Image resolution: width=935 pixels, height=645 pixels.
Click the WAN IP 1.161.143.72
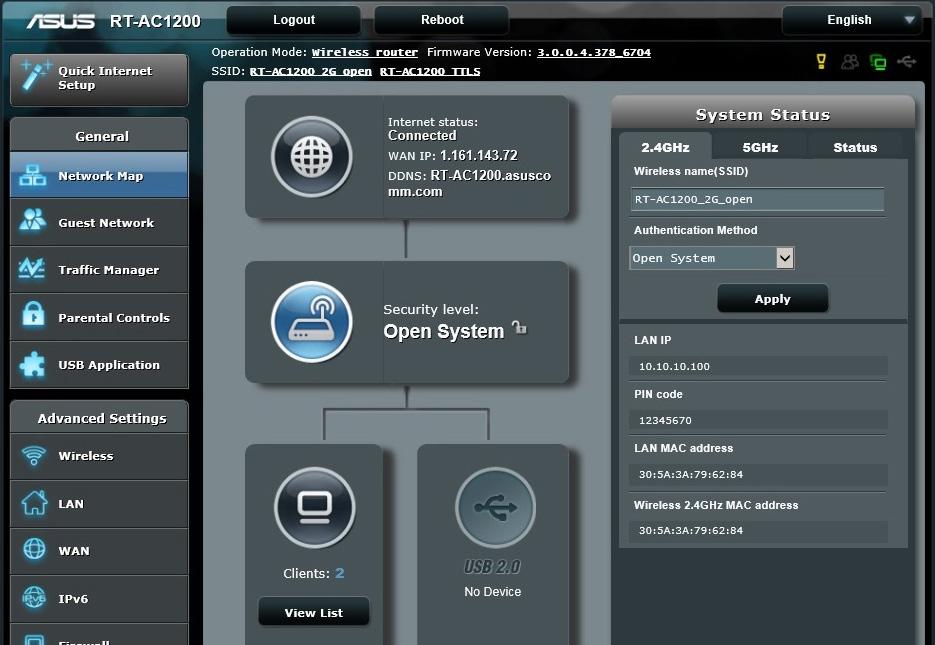click(x=479, y=156)
